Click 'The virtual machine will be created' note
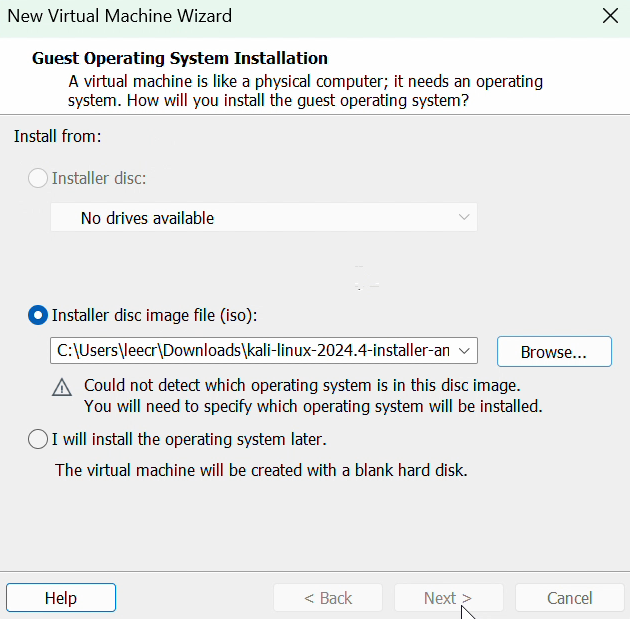 click(261, 470)
